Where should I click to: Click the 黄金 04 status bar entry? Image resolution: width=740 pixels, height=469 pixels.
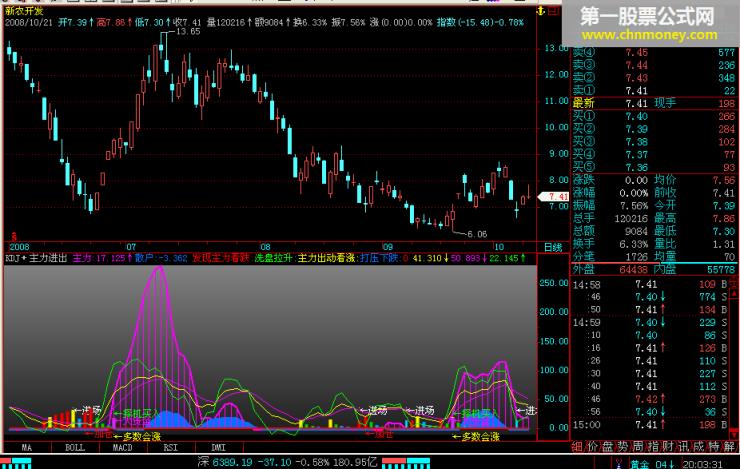pos(652,464)
